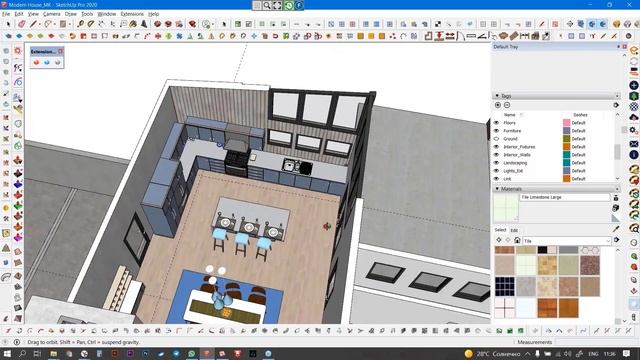The height and width of the screenshot is (360, 640).
Task: Select the Eraser tool
Action: (22, 24)
